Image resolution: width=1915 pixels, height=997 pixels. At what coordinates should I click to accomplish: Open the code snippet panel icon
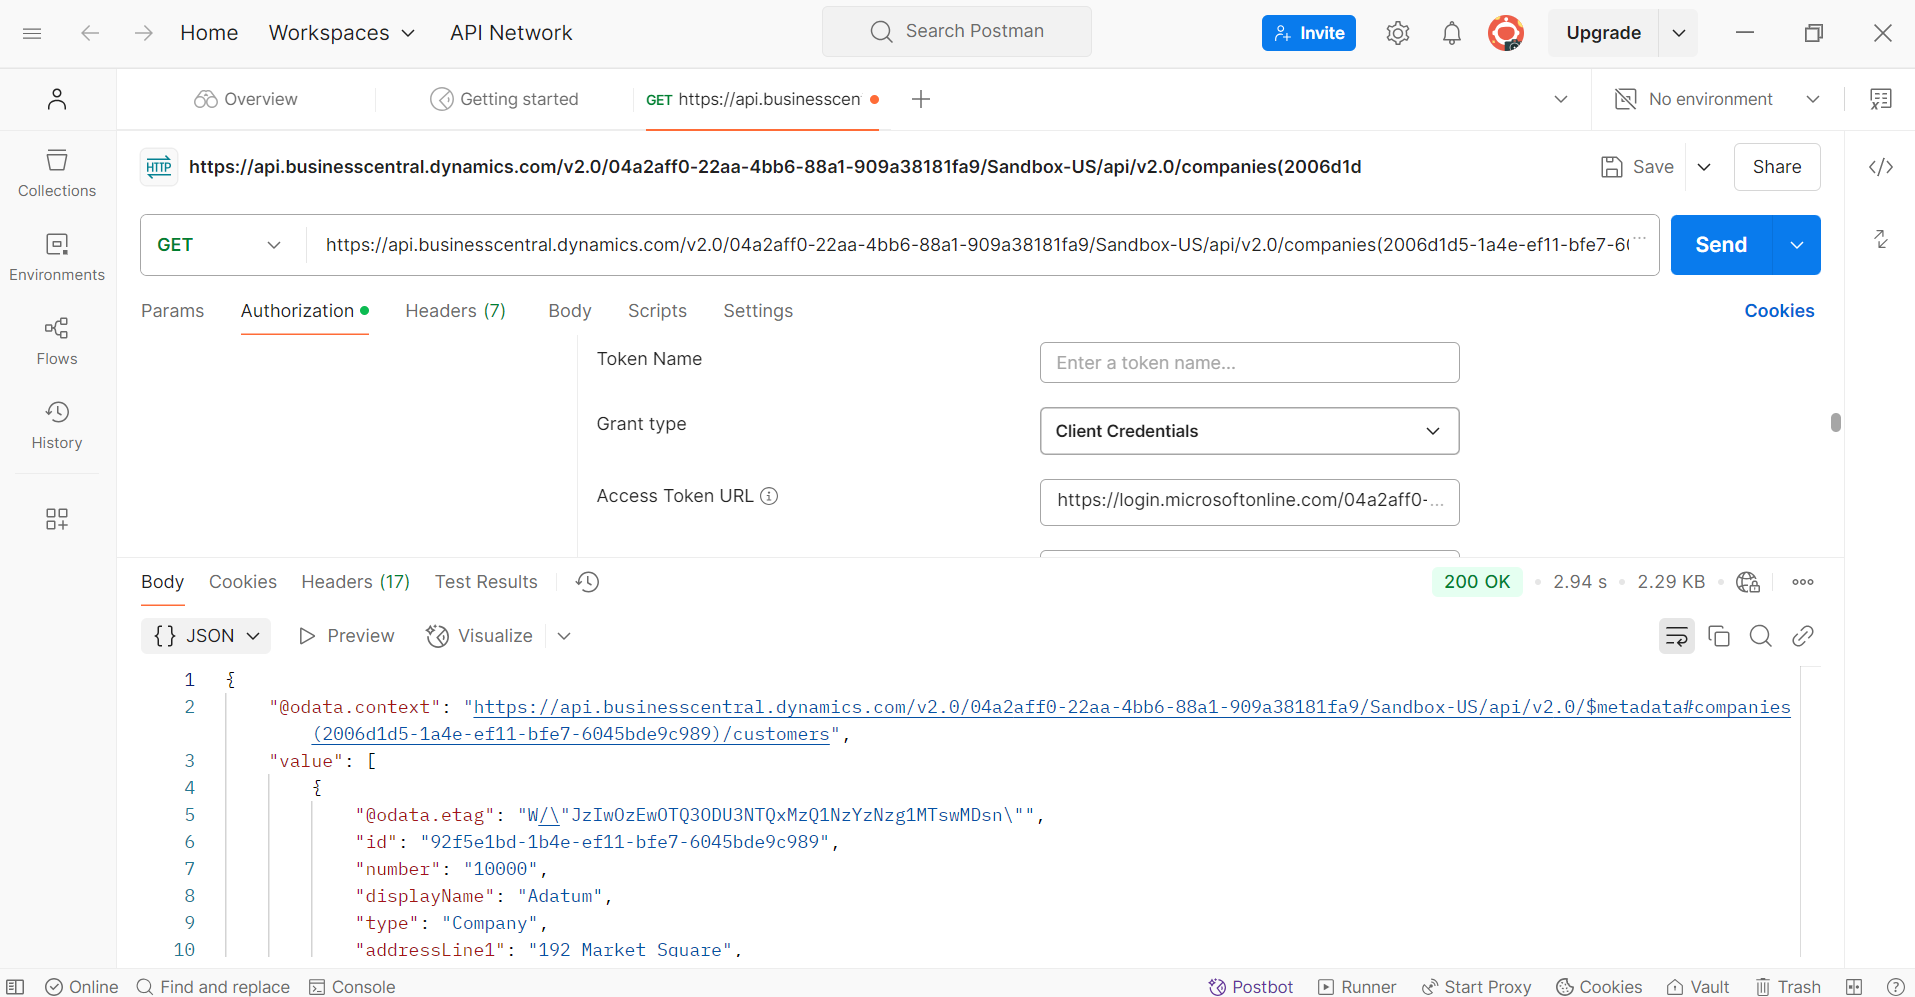click(1881, 167)
